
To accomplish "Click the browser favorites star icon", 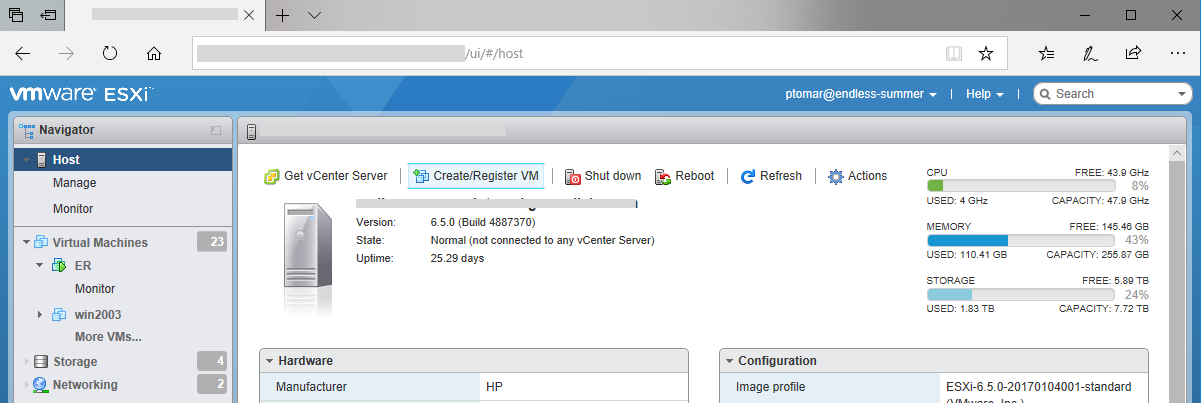I will pos(986,53).
